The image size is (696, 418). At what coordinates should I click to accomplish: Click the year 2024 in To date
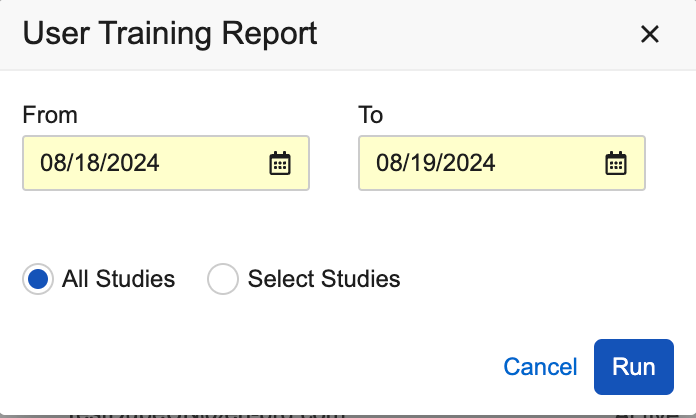coord(471,163)
